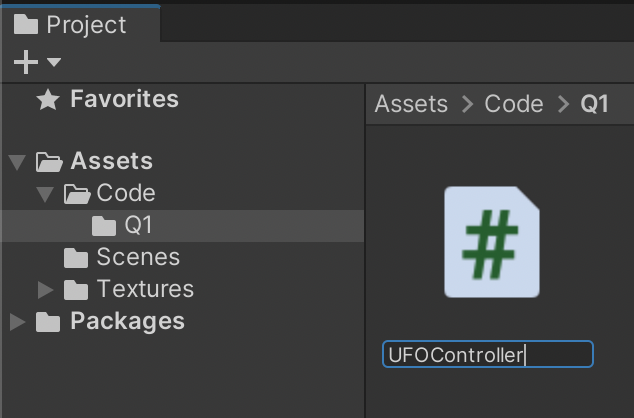Click the Favorites star icon
634x418 pixels.
point(47,100)
